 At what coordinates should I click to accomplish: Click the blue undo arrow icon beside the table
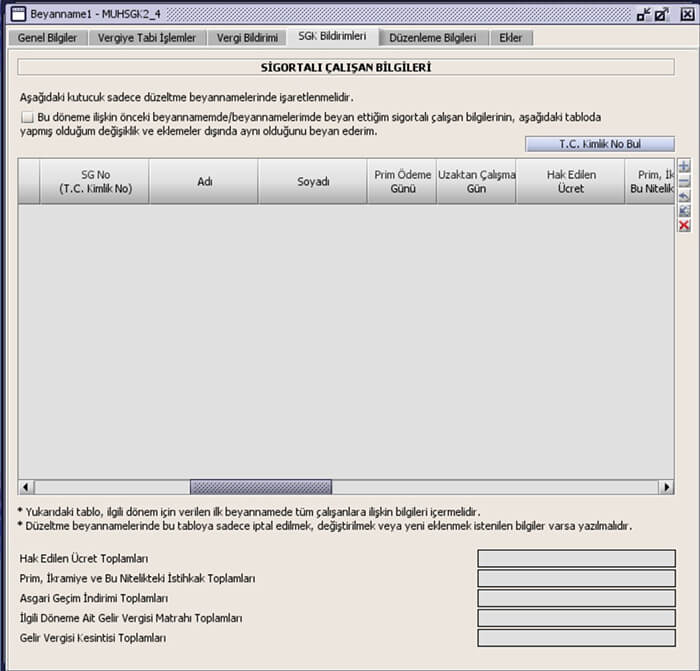(x=684, y=196)
